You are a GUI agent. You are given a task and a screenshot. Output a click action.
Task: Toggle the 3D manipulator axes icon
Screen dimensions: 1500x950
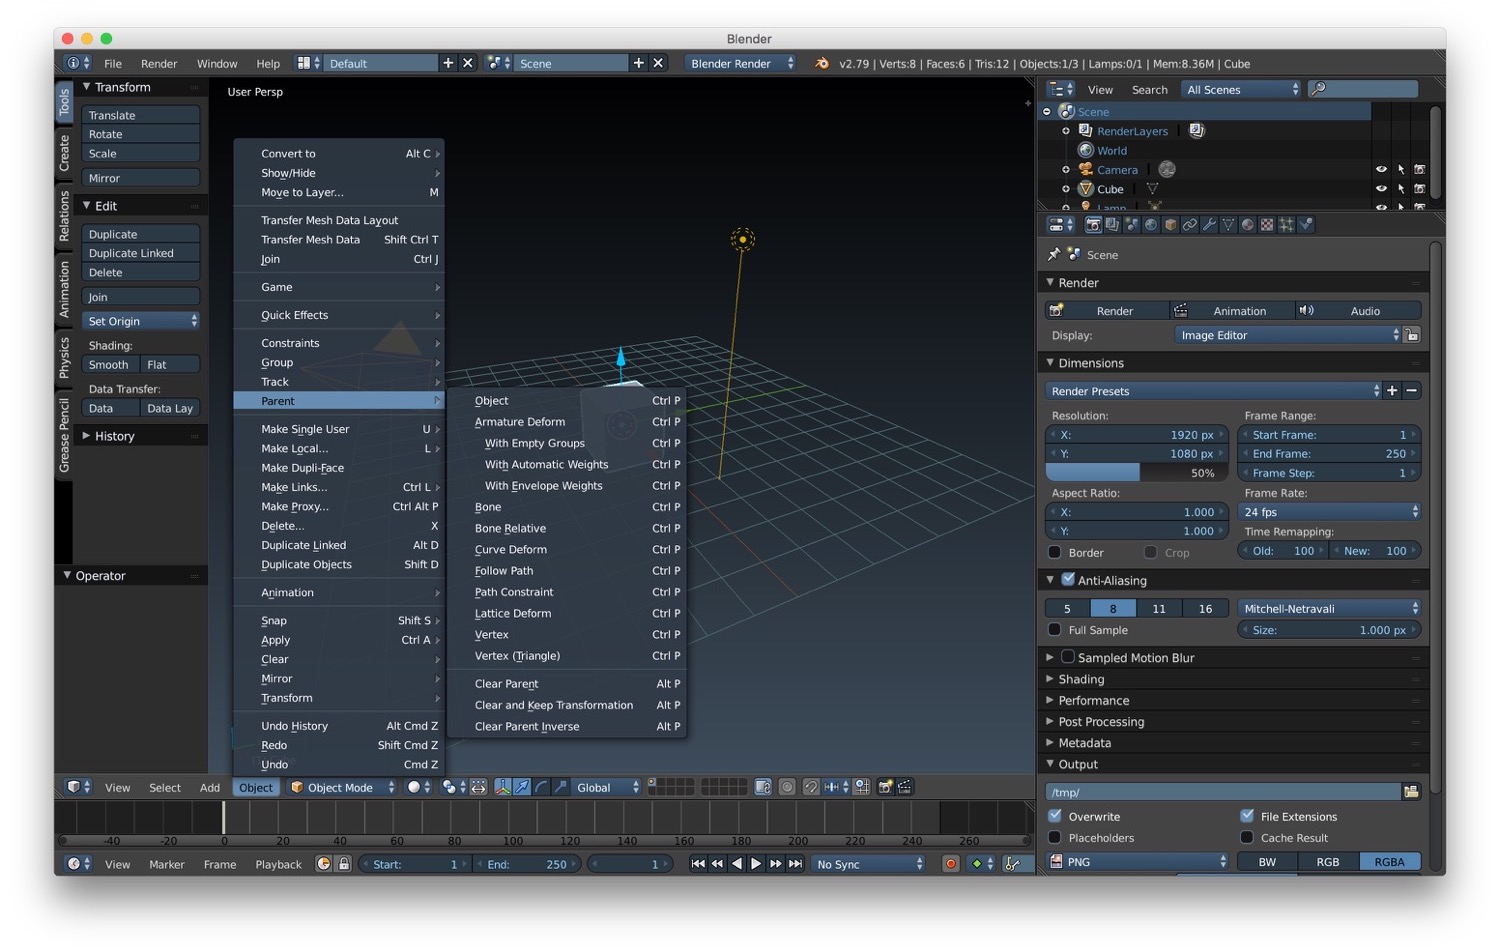(503, 787)
